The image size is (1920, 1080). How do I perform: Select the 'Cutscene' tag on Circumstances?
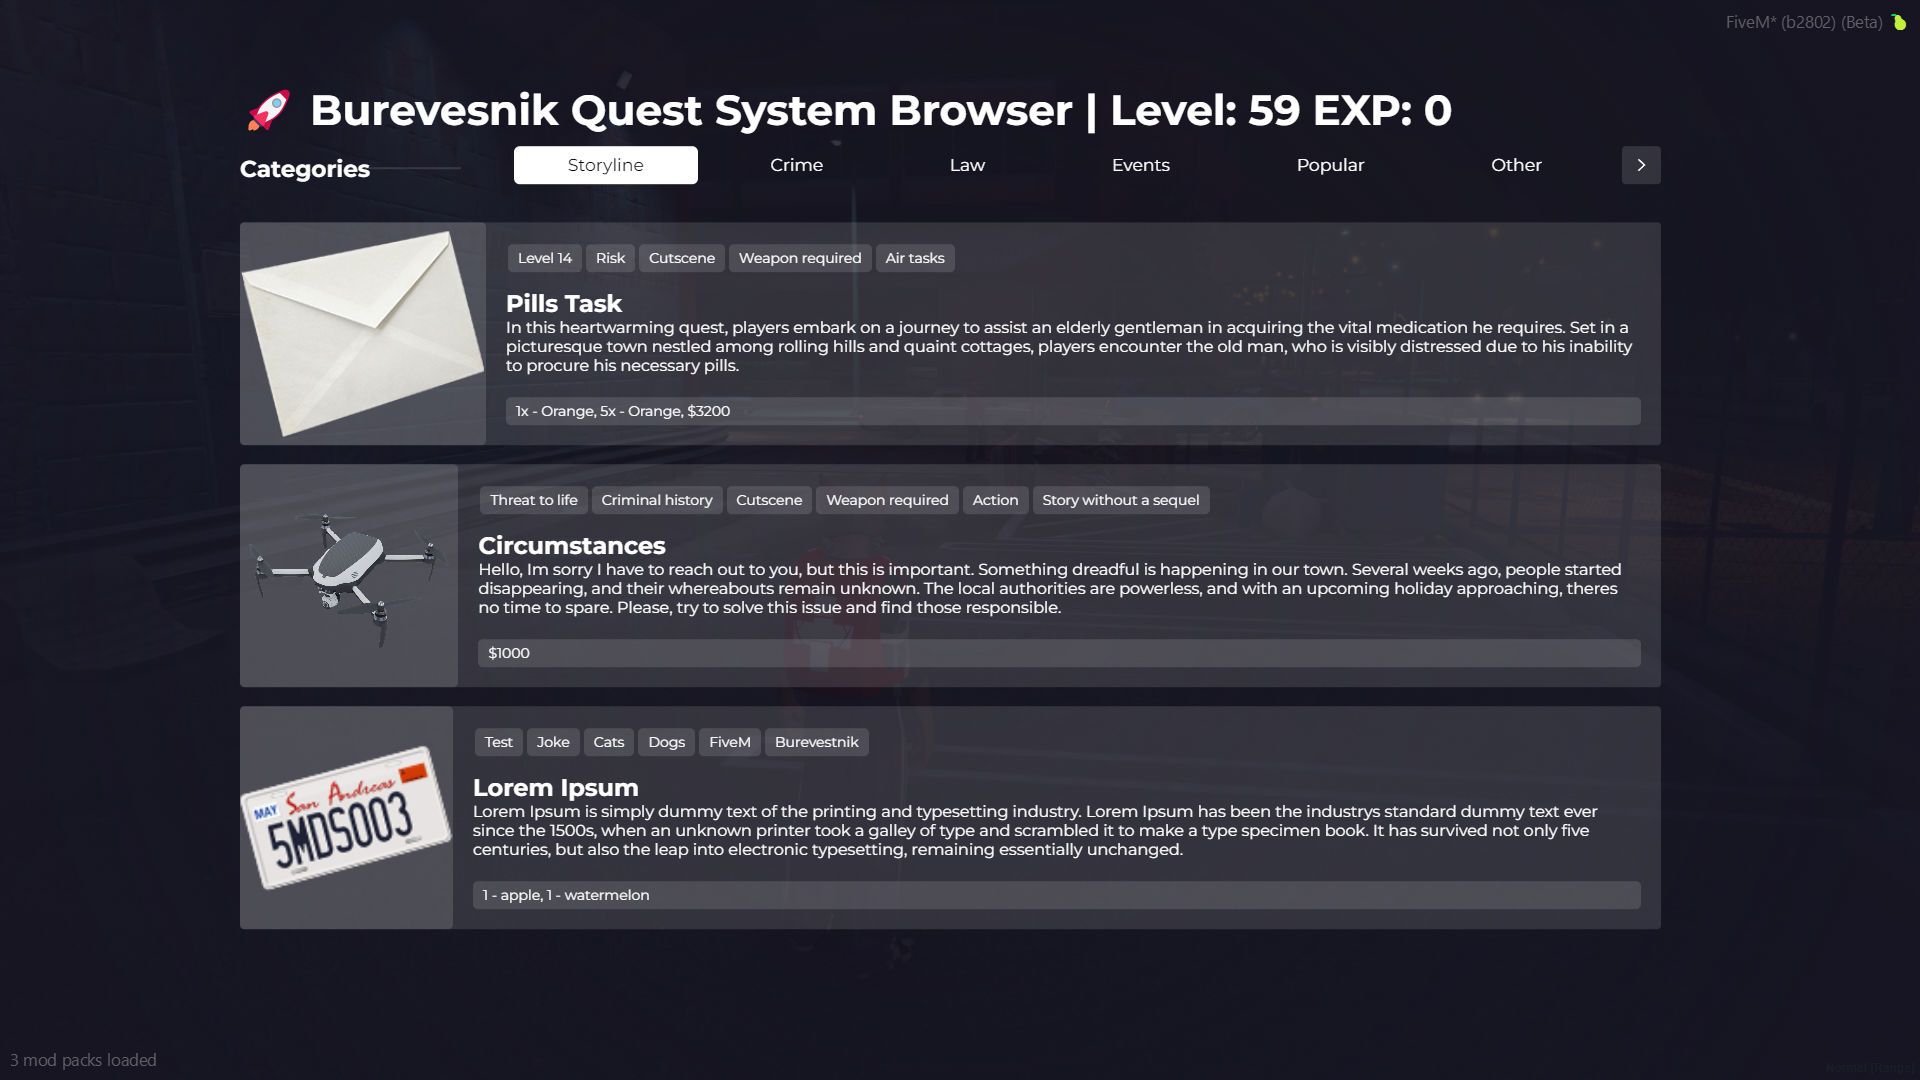coord(769,500)
